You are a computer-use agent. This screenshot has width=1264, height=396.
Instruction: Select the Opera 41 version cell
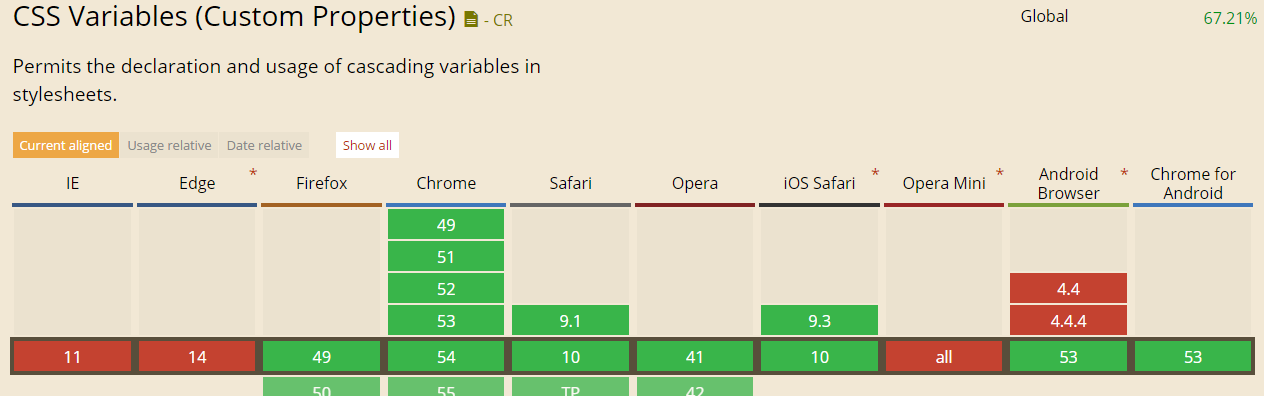[695, 357]
